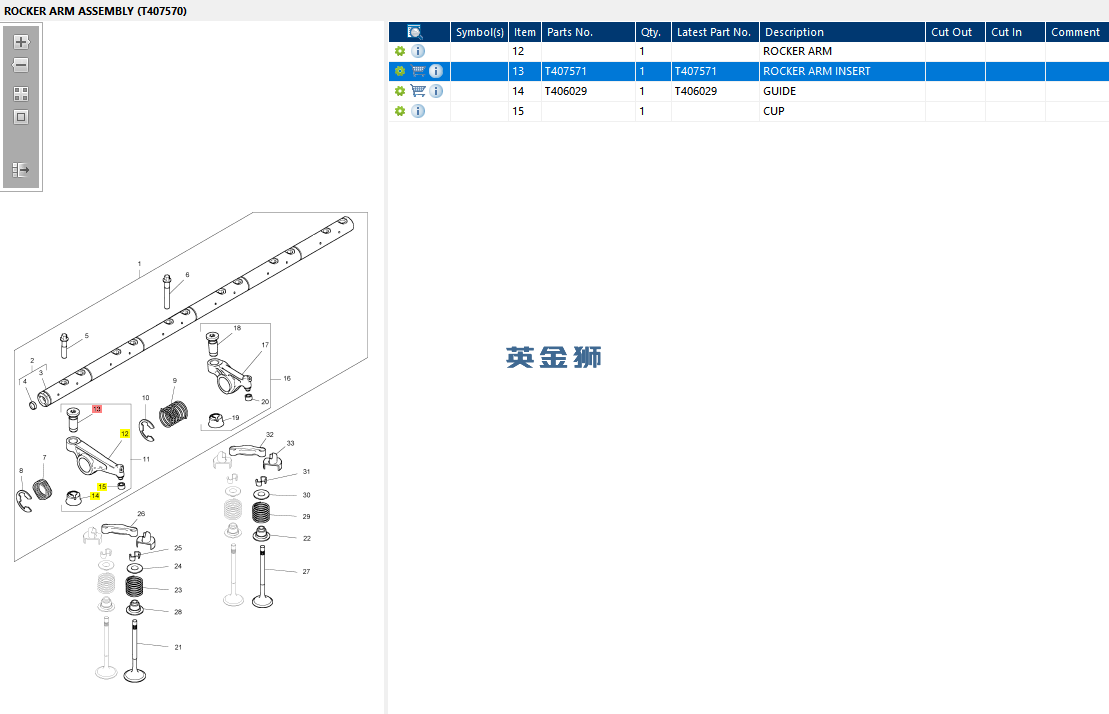Image resolution: width=1109 pixels, height=714 pixels.
Task: Select the GUIDE description cell
Action: point(842,91)
